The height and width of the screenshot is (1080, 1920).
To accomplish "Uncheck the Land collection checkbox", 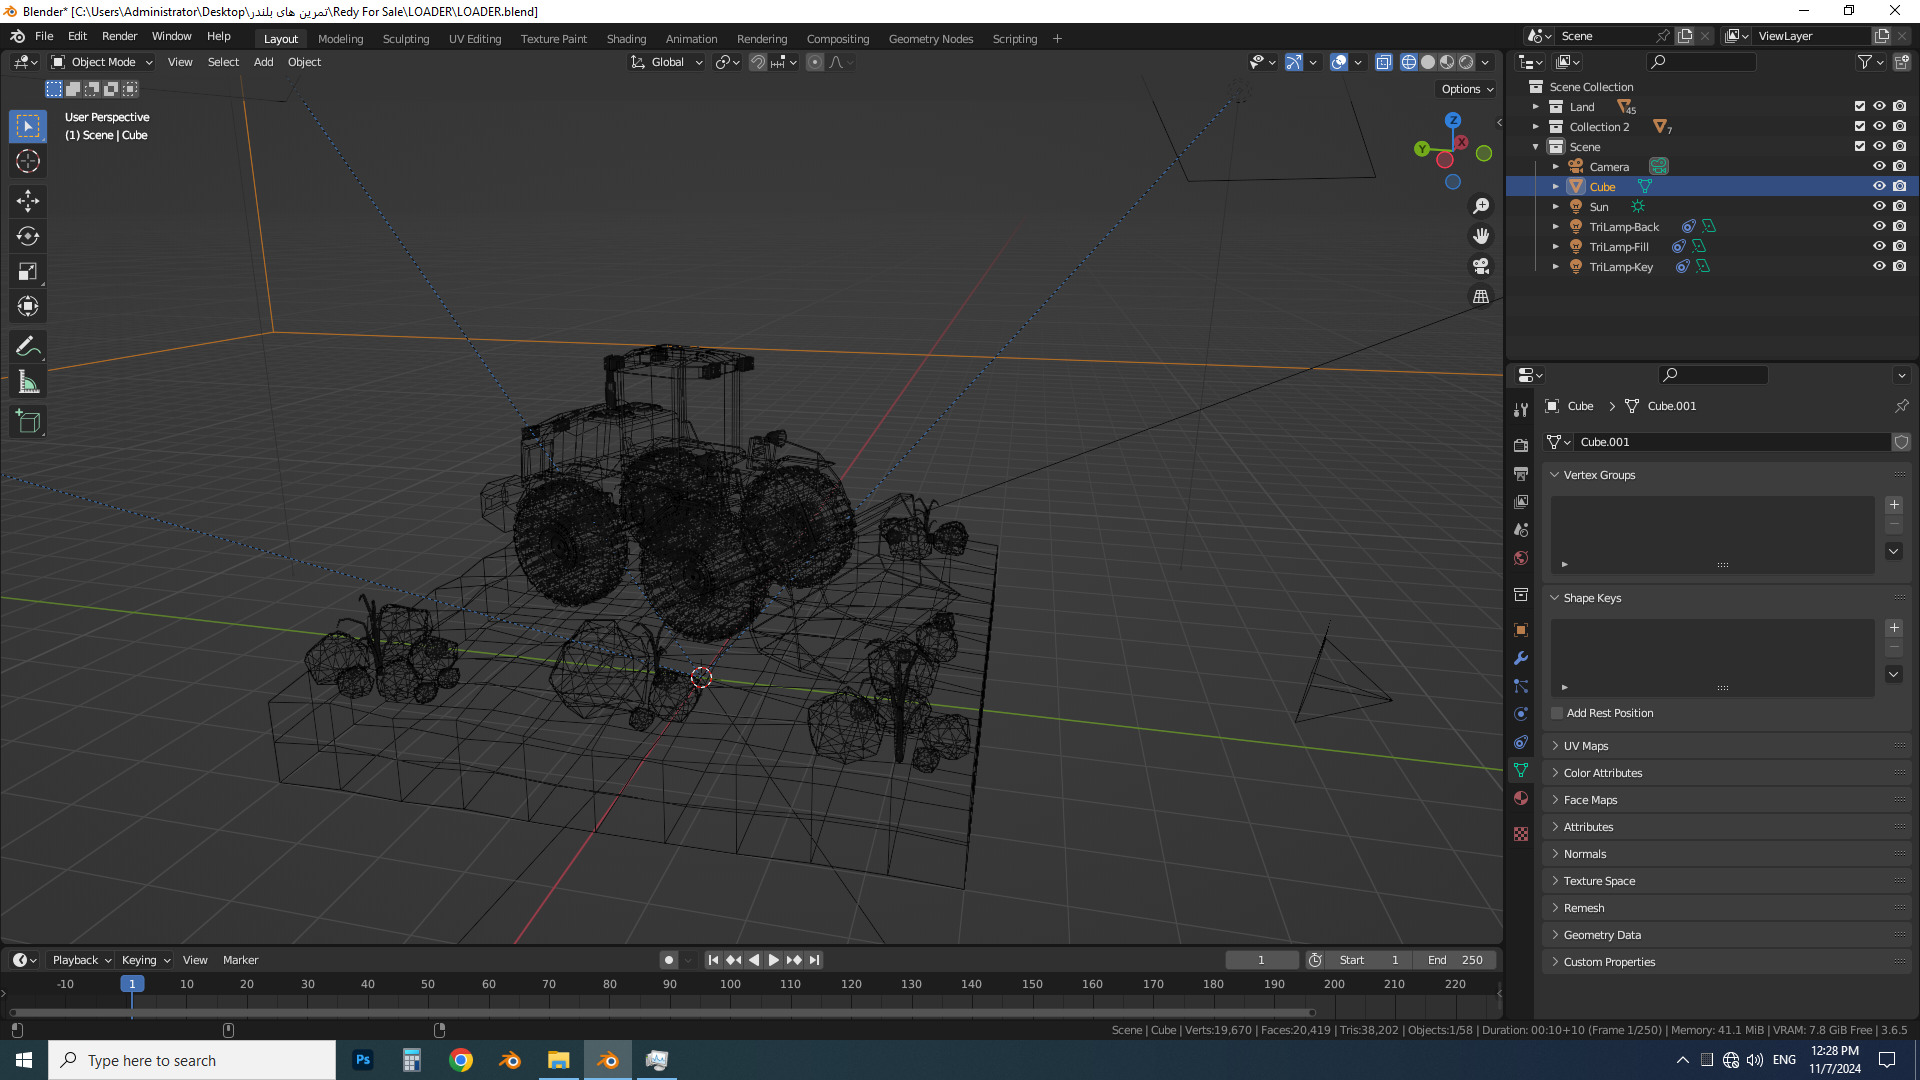I will pyautogui.click(x=1860, y=106).
